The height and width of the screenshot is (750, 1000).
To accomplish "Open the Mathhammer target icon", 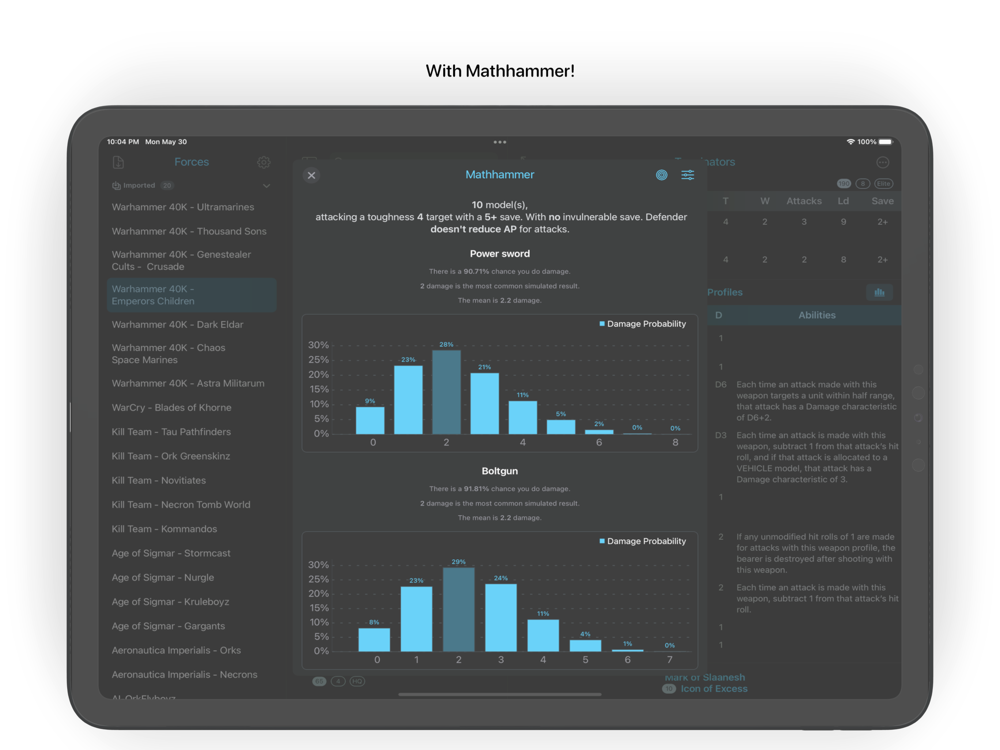I will (x=661, y=175).
